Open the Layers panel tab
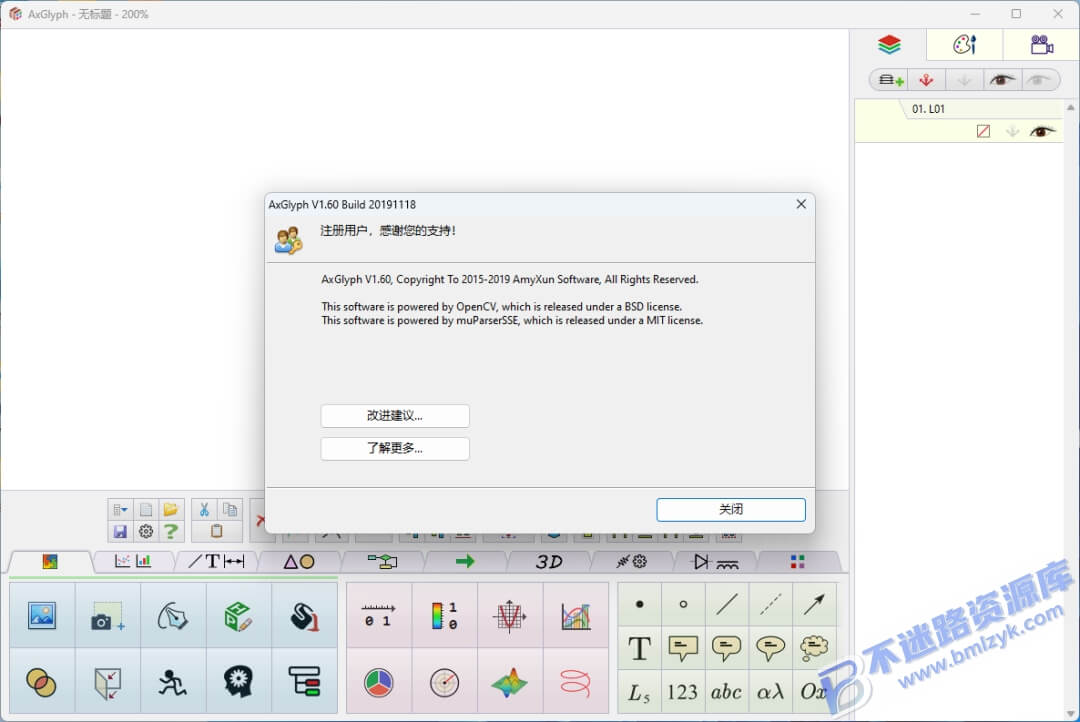 click(889, 45)
